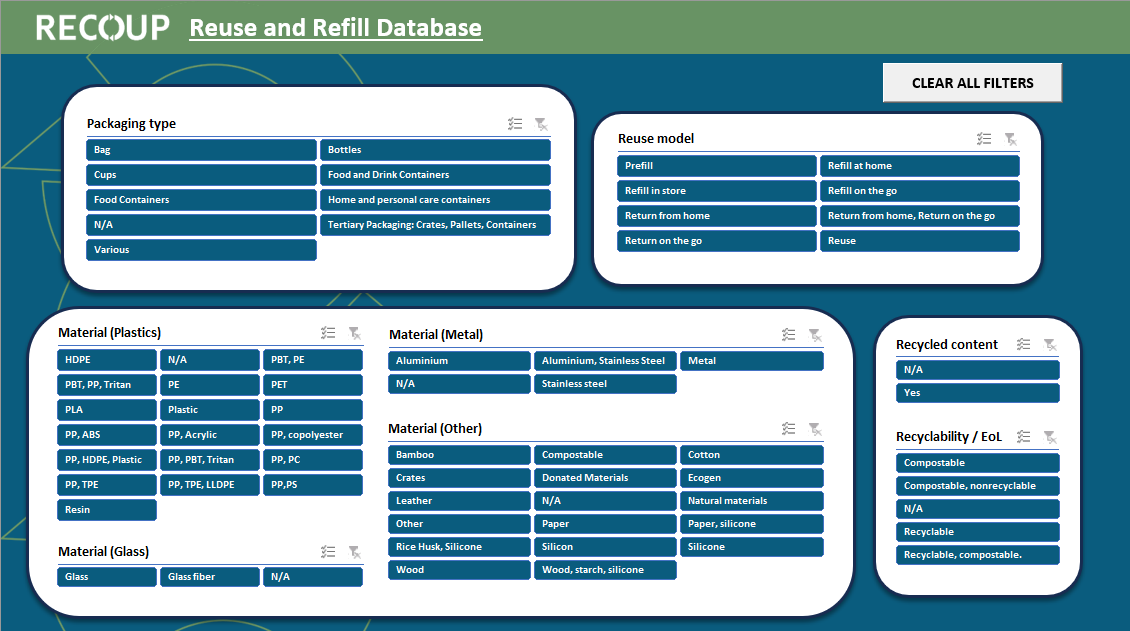Clear filter on Reuse model slicer
Viewport: 1130px width, 631px height.
pos(1010,139)
